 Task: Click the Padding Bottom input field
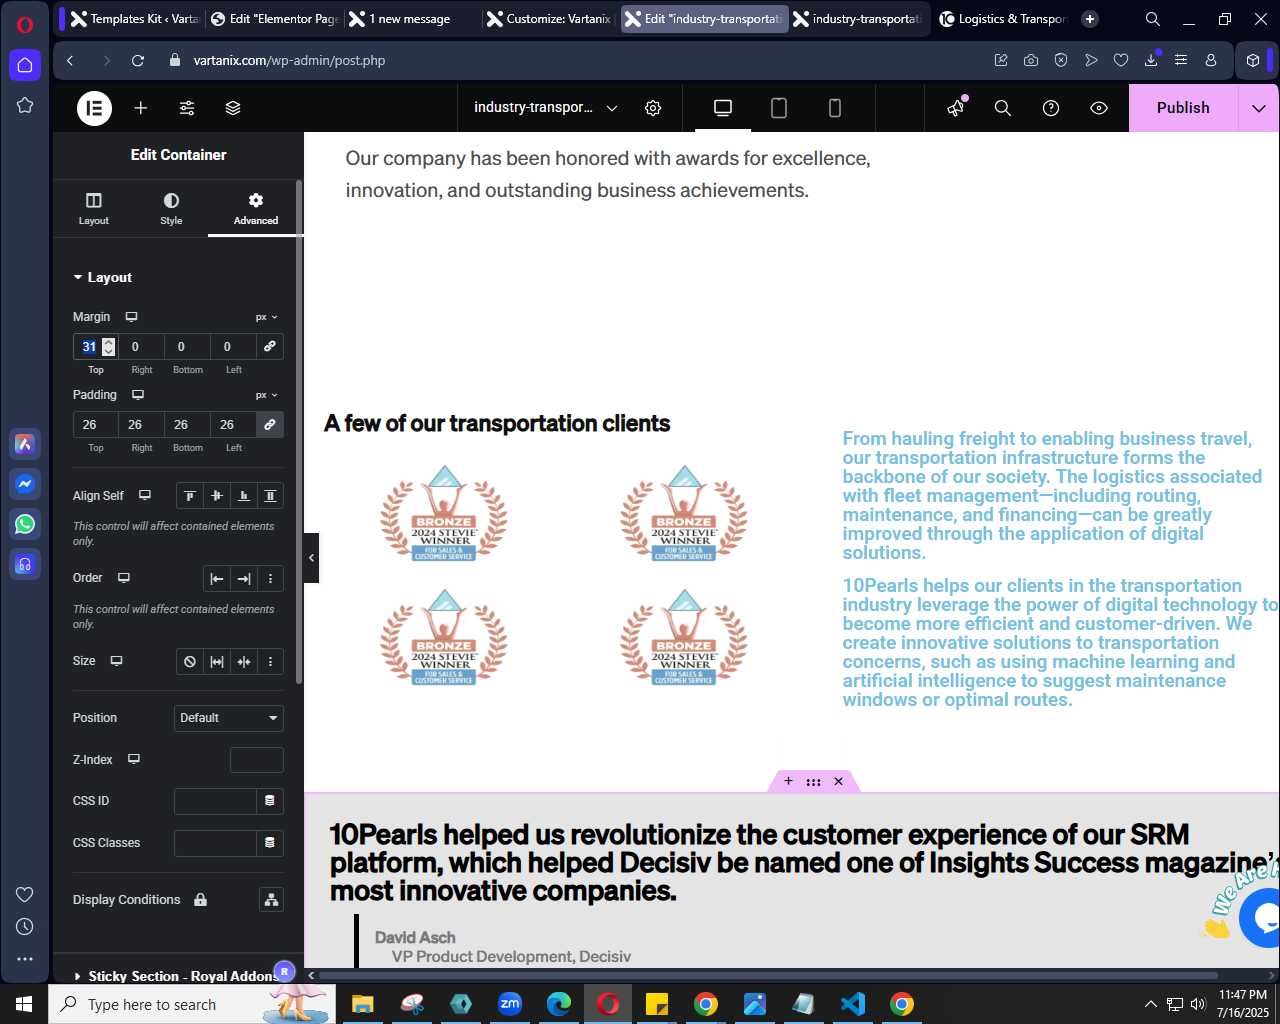pyautogui.click(x=187, y=424)
